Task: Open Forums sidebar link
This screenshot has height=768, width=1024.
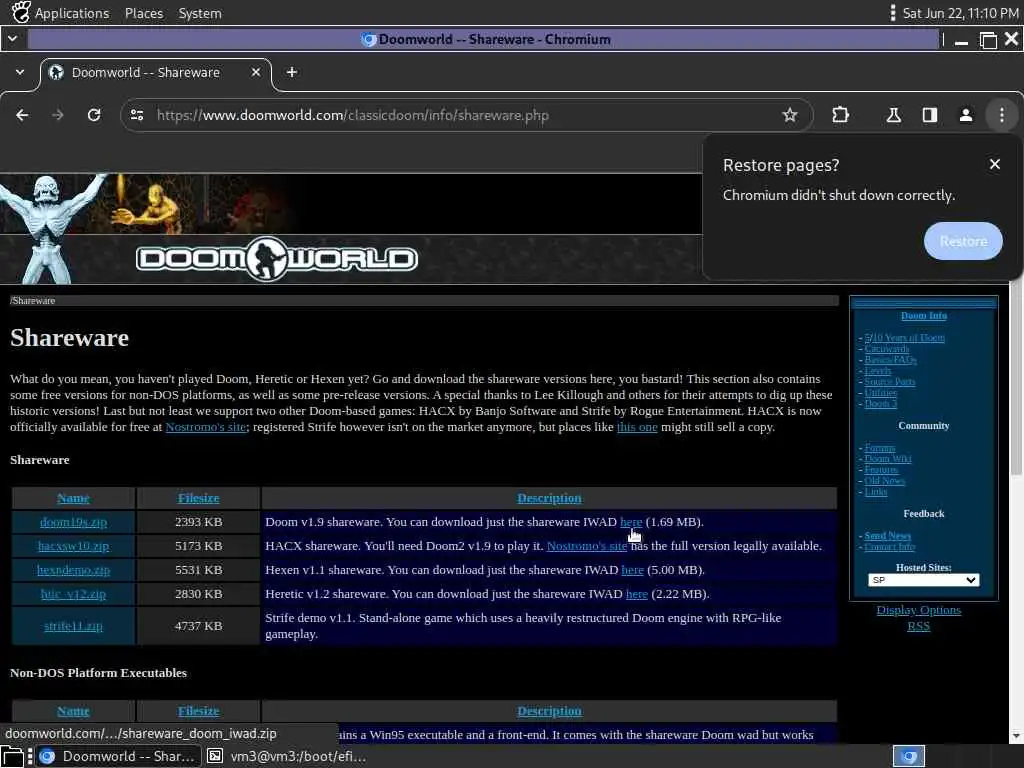Action: click(x=880, y=448)
